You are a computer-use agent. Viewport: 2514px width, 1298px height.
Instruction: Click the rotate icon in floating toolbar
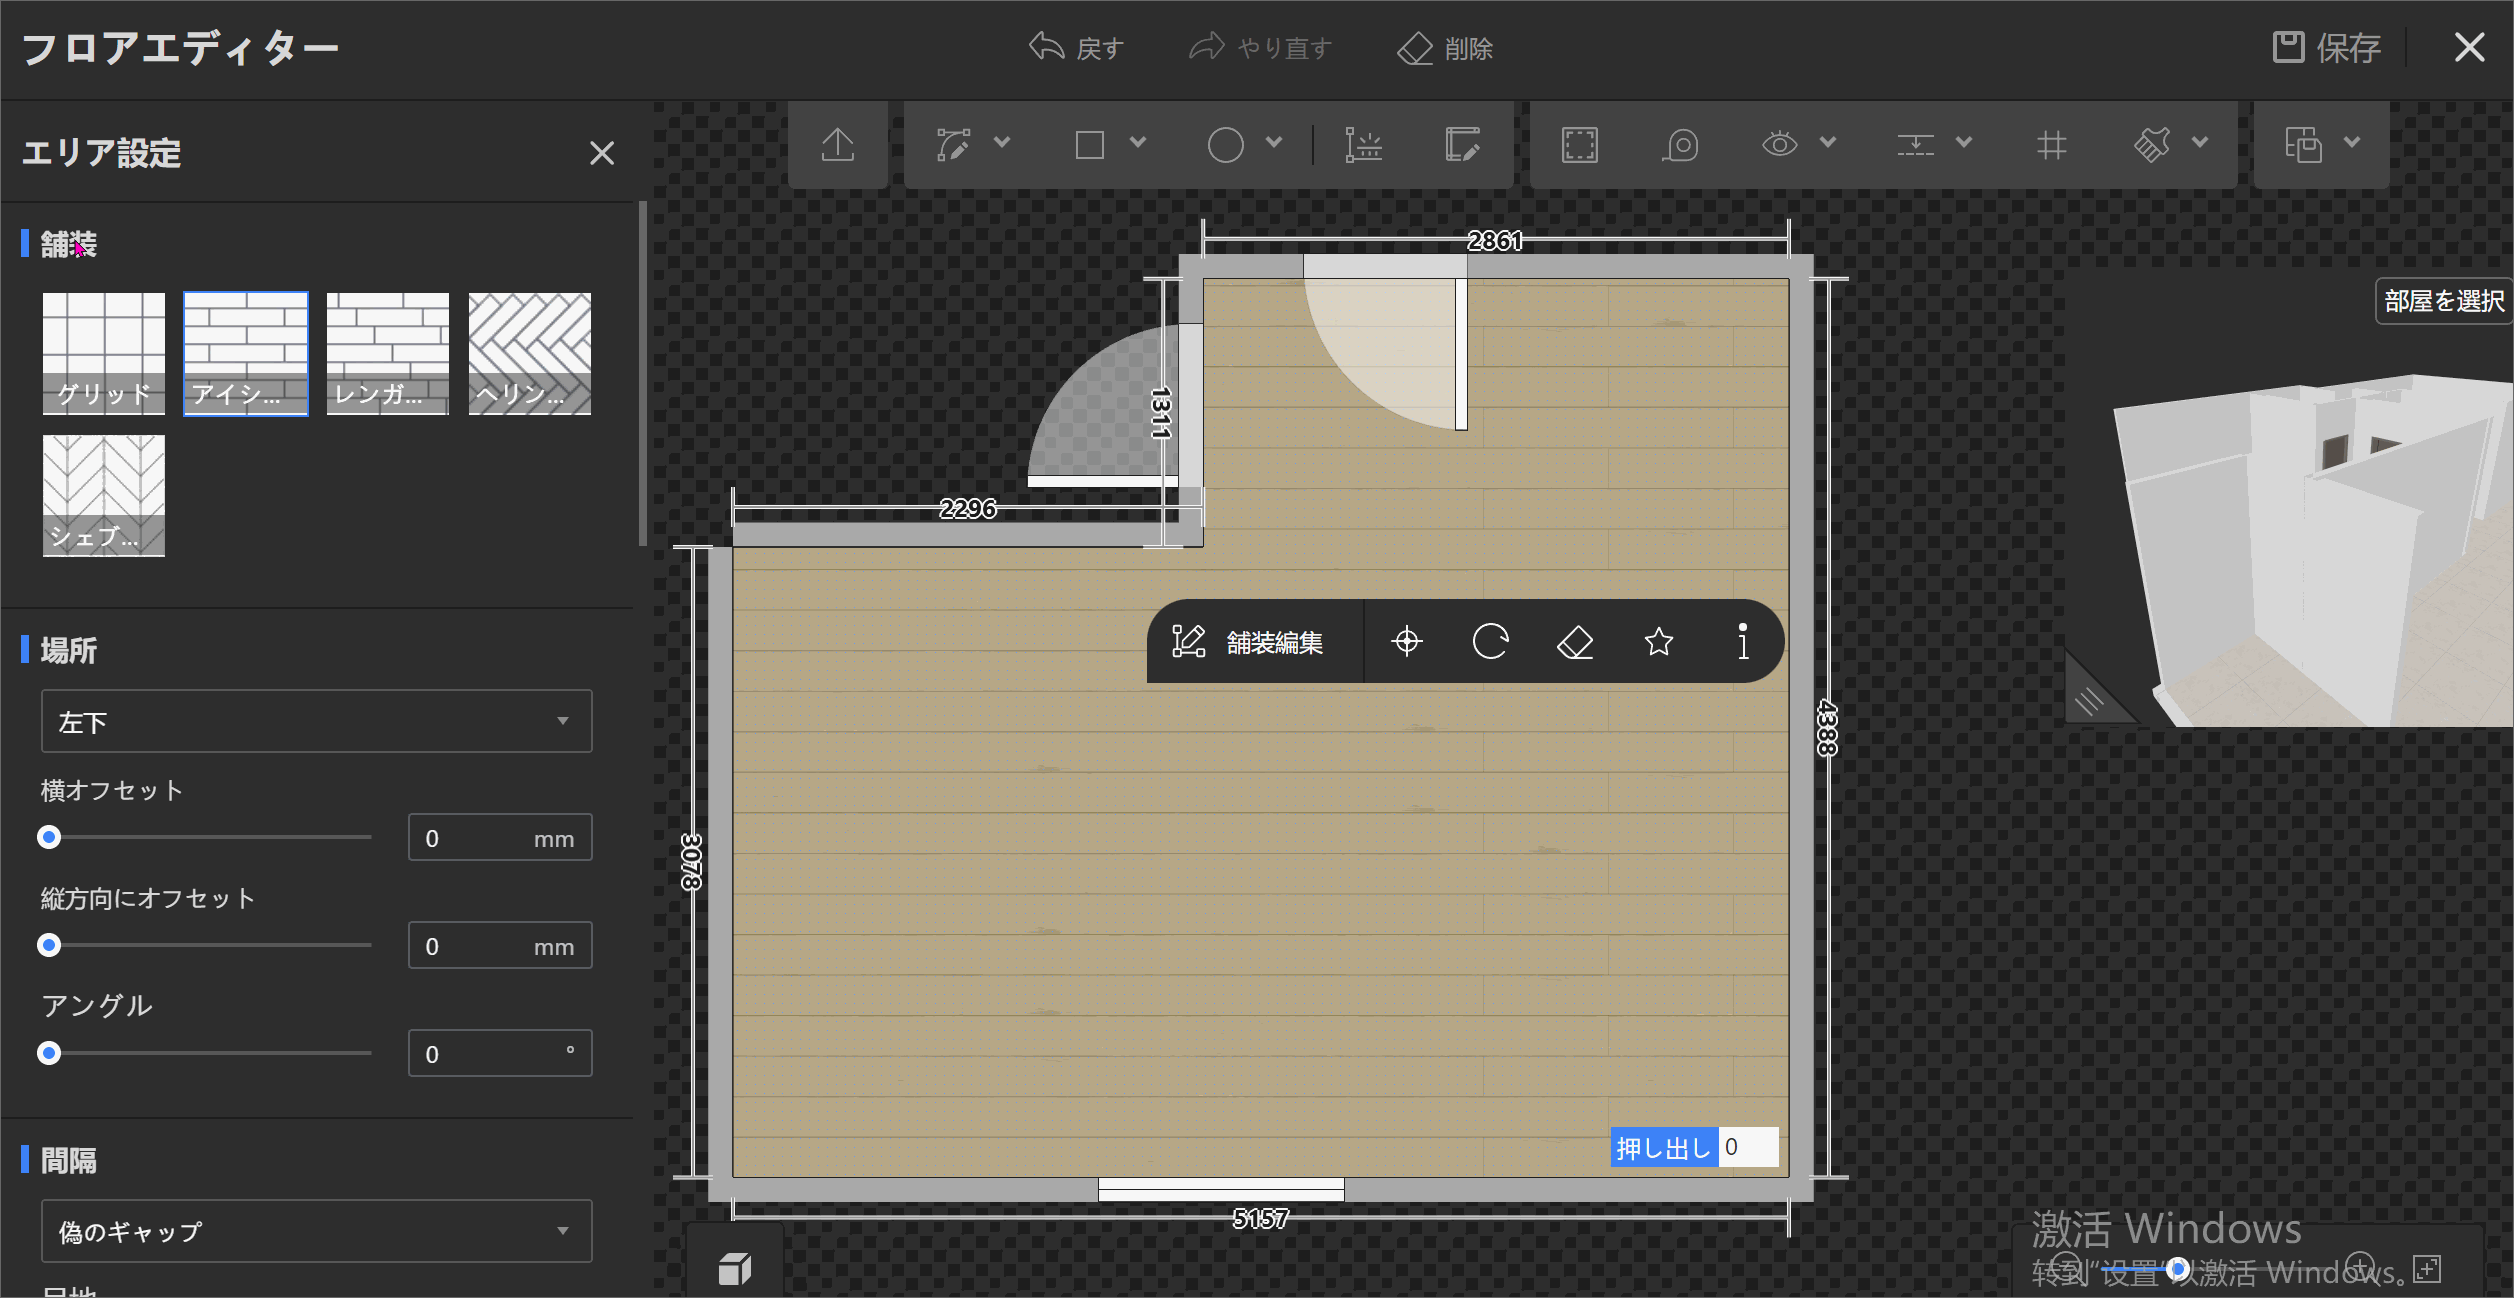click(1490, 641)
